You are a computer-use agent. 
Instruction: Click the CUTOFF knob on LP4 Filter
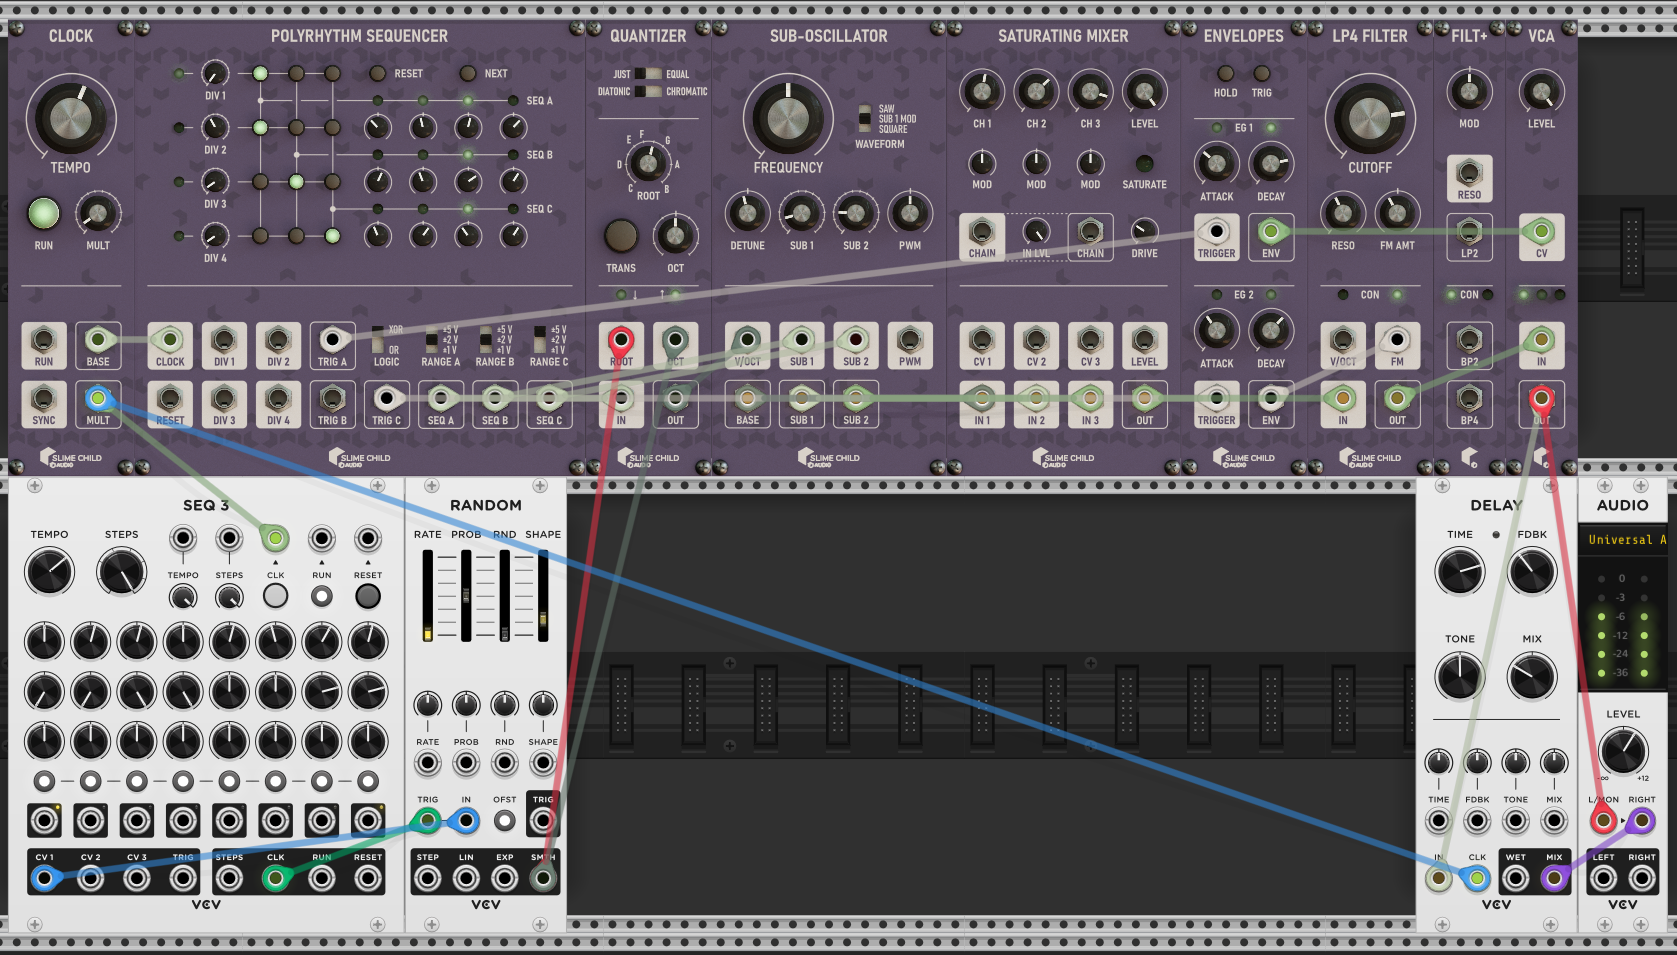[1369, 118]
